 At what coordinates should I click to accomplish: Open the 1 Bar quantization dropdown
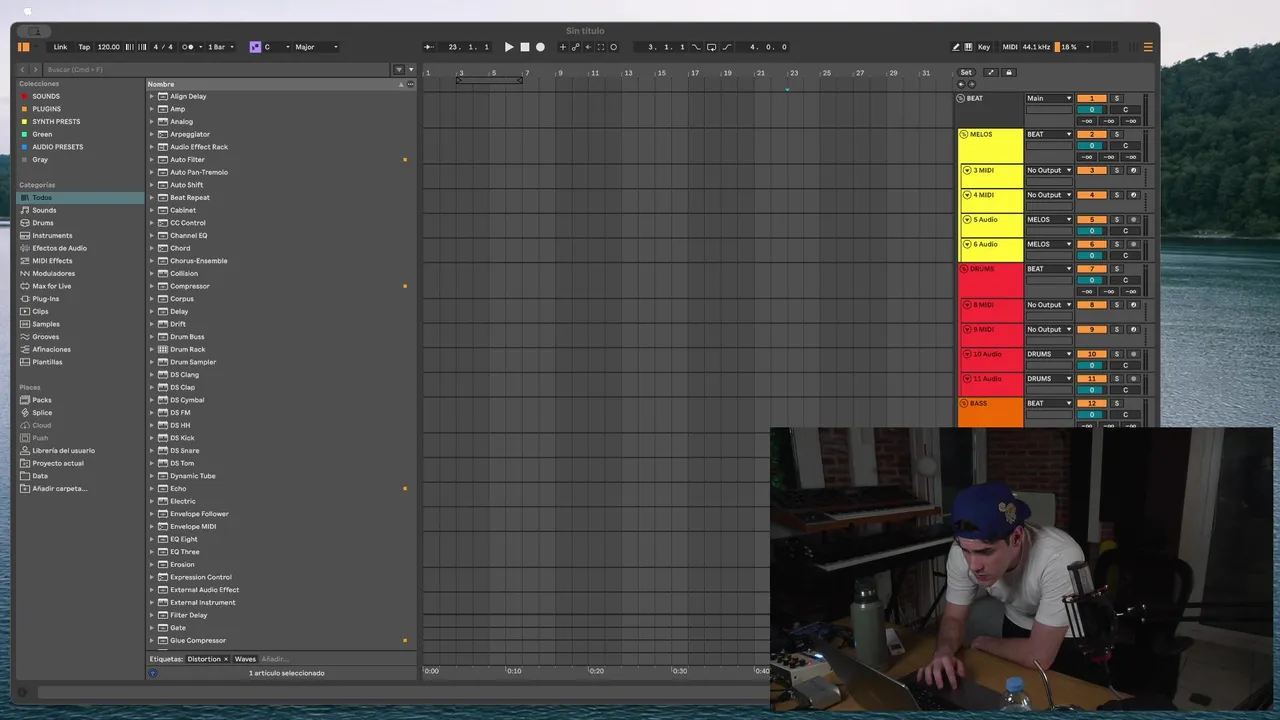(x=220, y=47)
